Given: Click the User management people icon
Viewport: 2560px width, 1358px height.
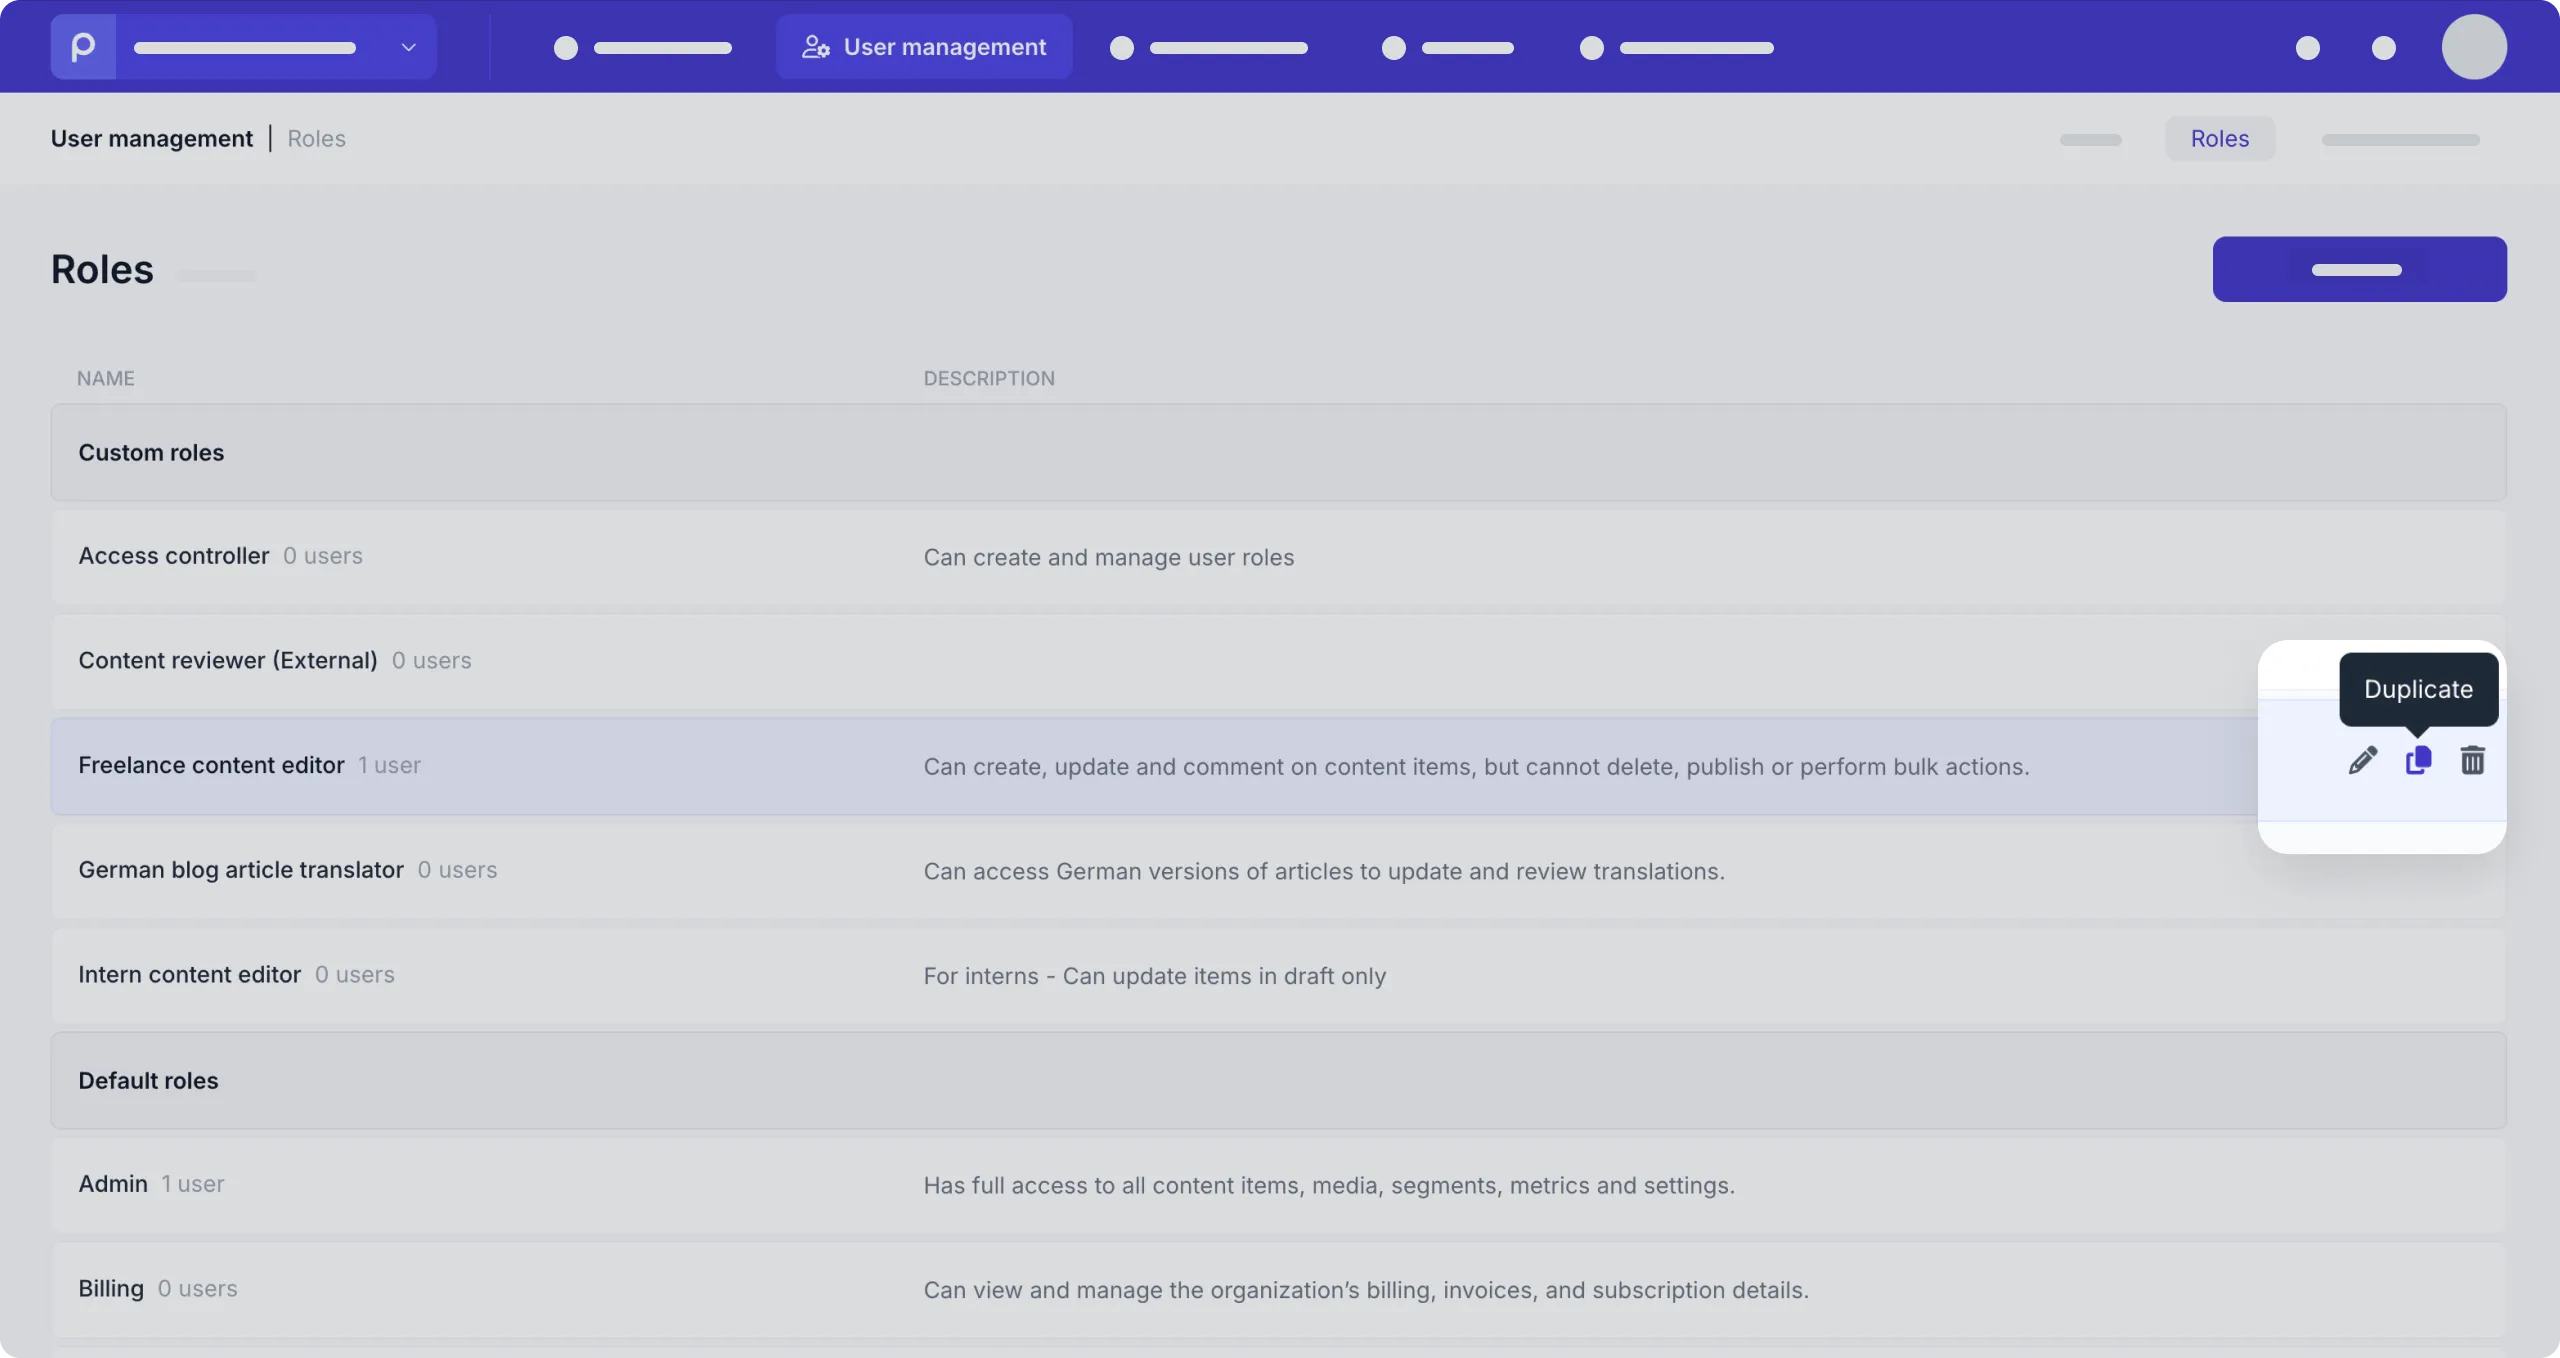Looking at the screenshot, I should tap(816, 47).
